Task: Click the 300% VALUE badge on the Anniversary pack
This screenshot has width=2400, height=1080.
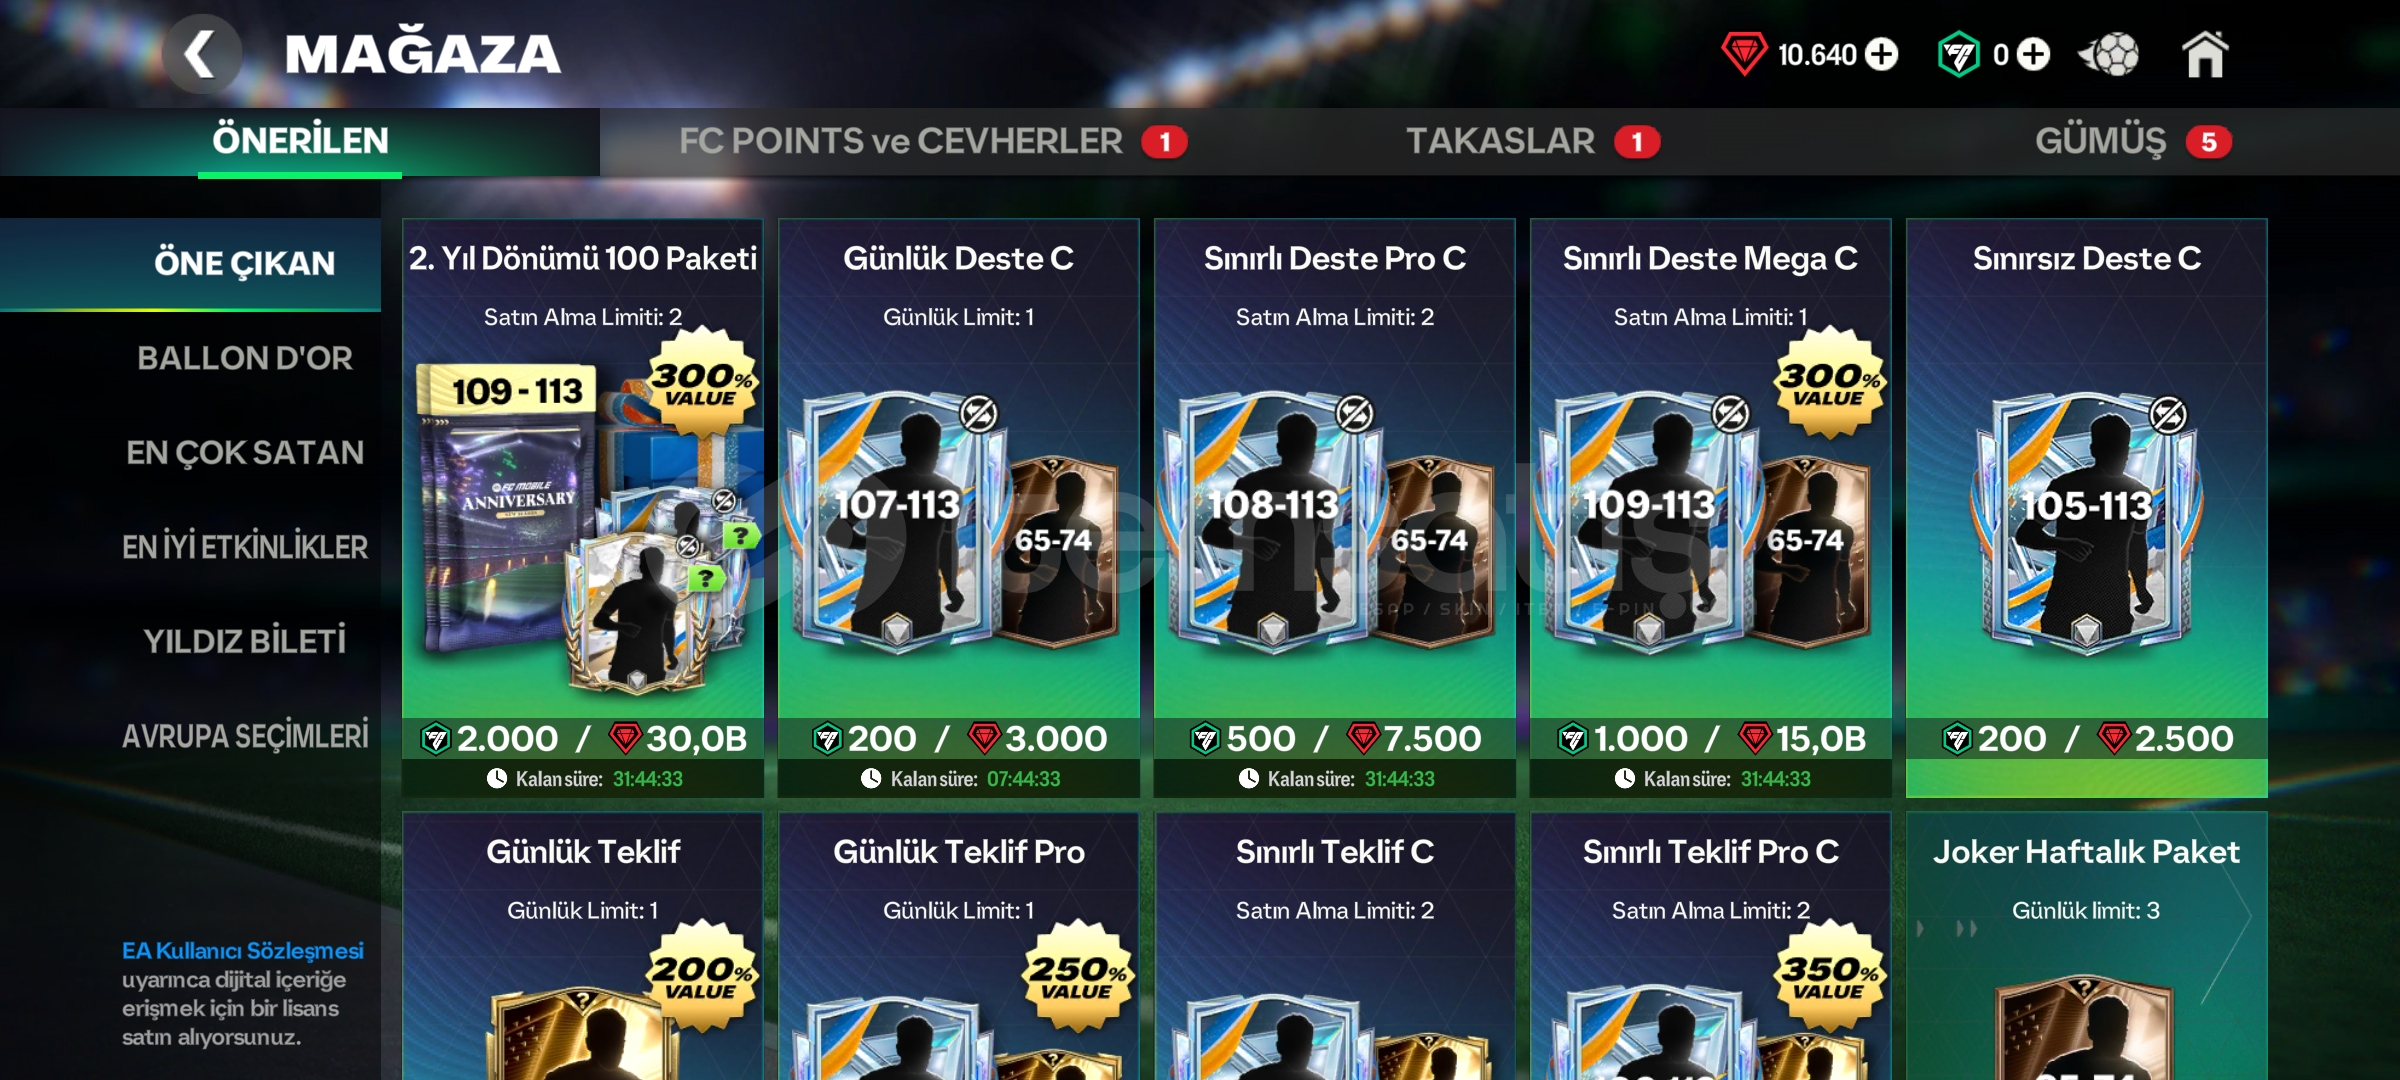Action: [x=702, y=383]
